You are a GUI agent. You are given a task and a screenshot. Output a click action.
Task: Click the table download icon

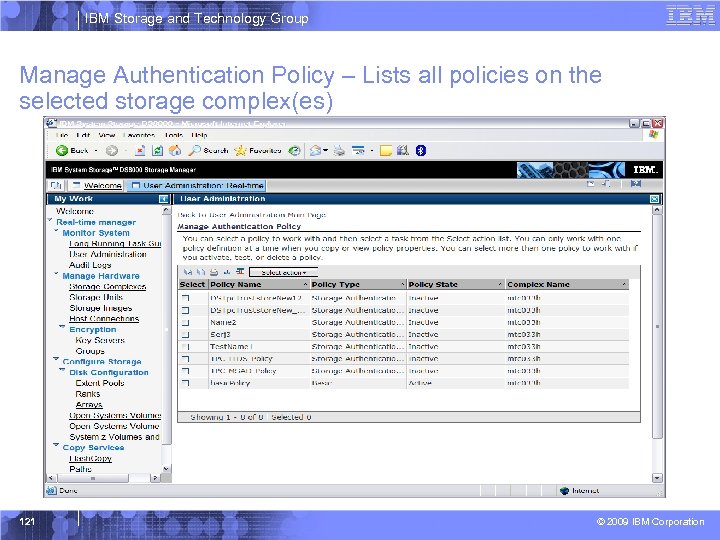click(x=227, y=272)
